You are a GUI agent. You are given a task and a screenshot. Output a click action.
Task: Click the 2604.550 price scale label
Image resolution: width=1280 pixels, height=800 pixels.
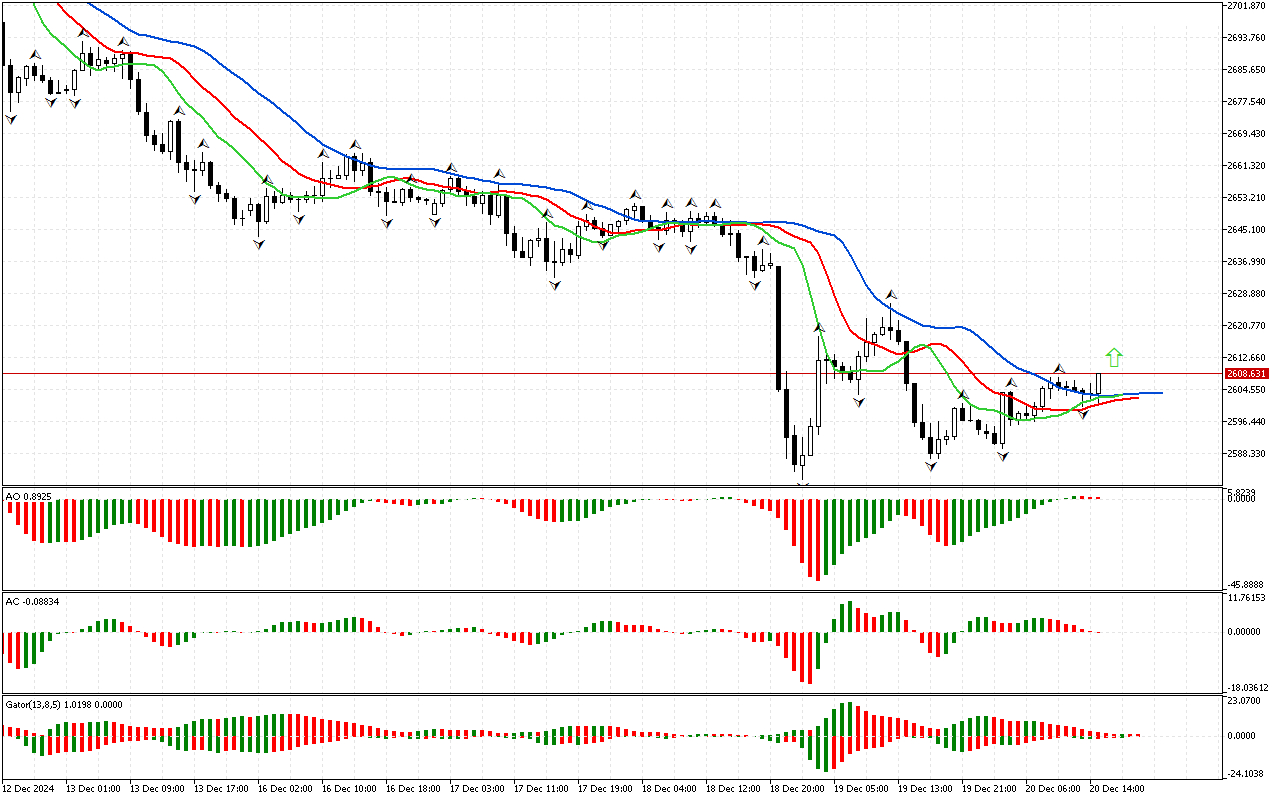click(1248, 390)
